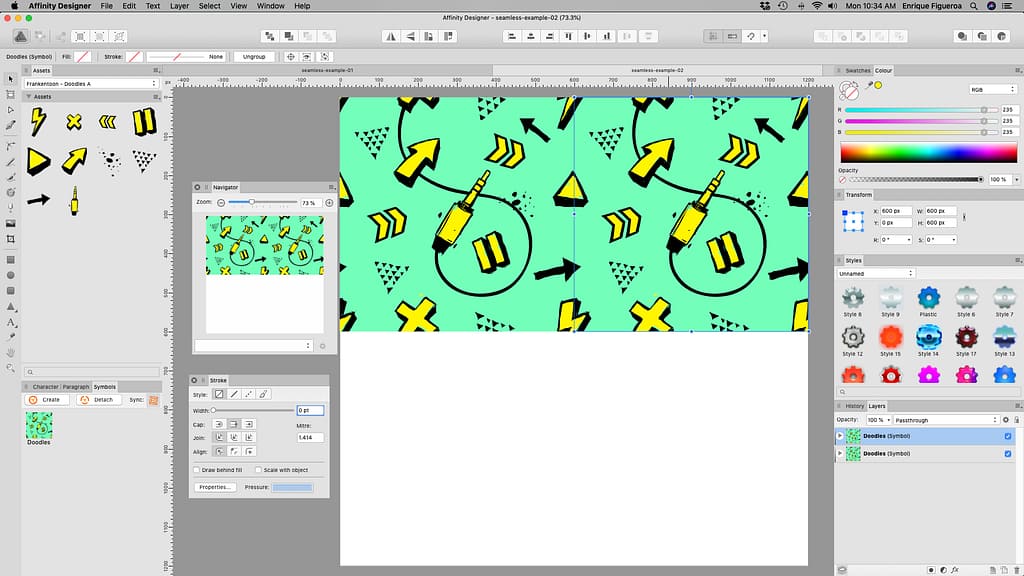Choose the bevel join option in the Stroke panel
This screenshot has width=1024, height=576.
[249, 437]
